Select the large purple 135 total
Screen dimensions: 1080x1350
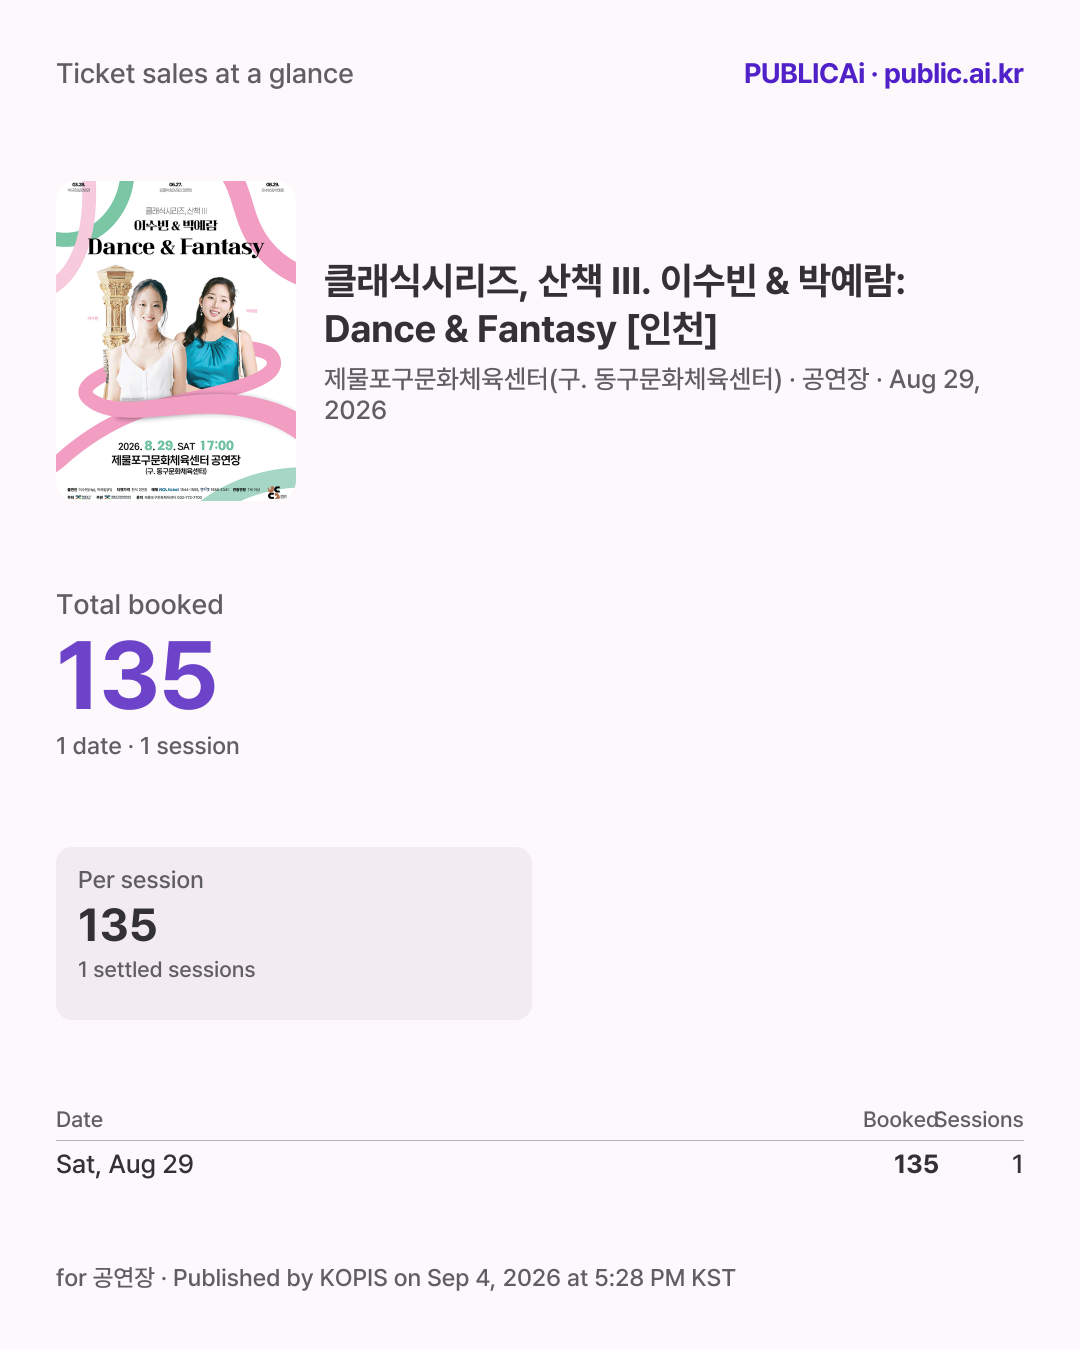pyautogui.click(x=137, y=677)
